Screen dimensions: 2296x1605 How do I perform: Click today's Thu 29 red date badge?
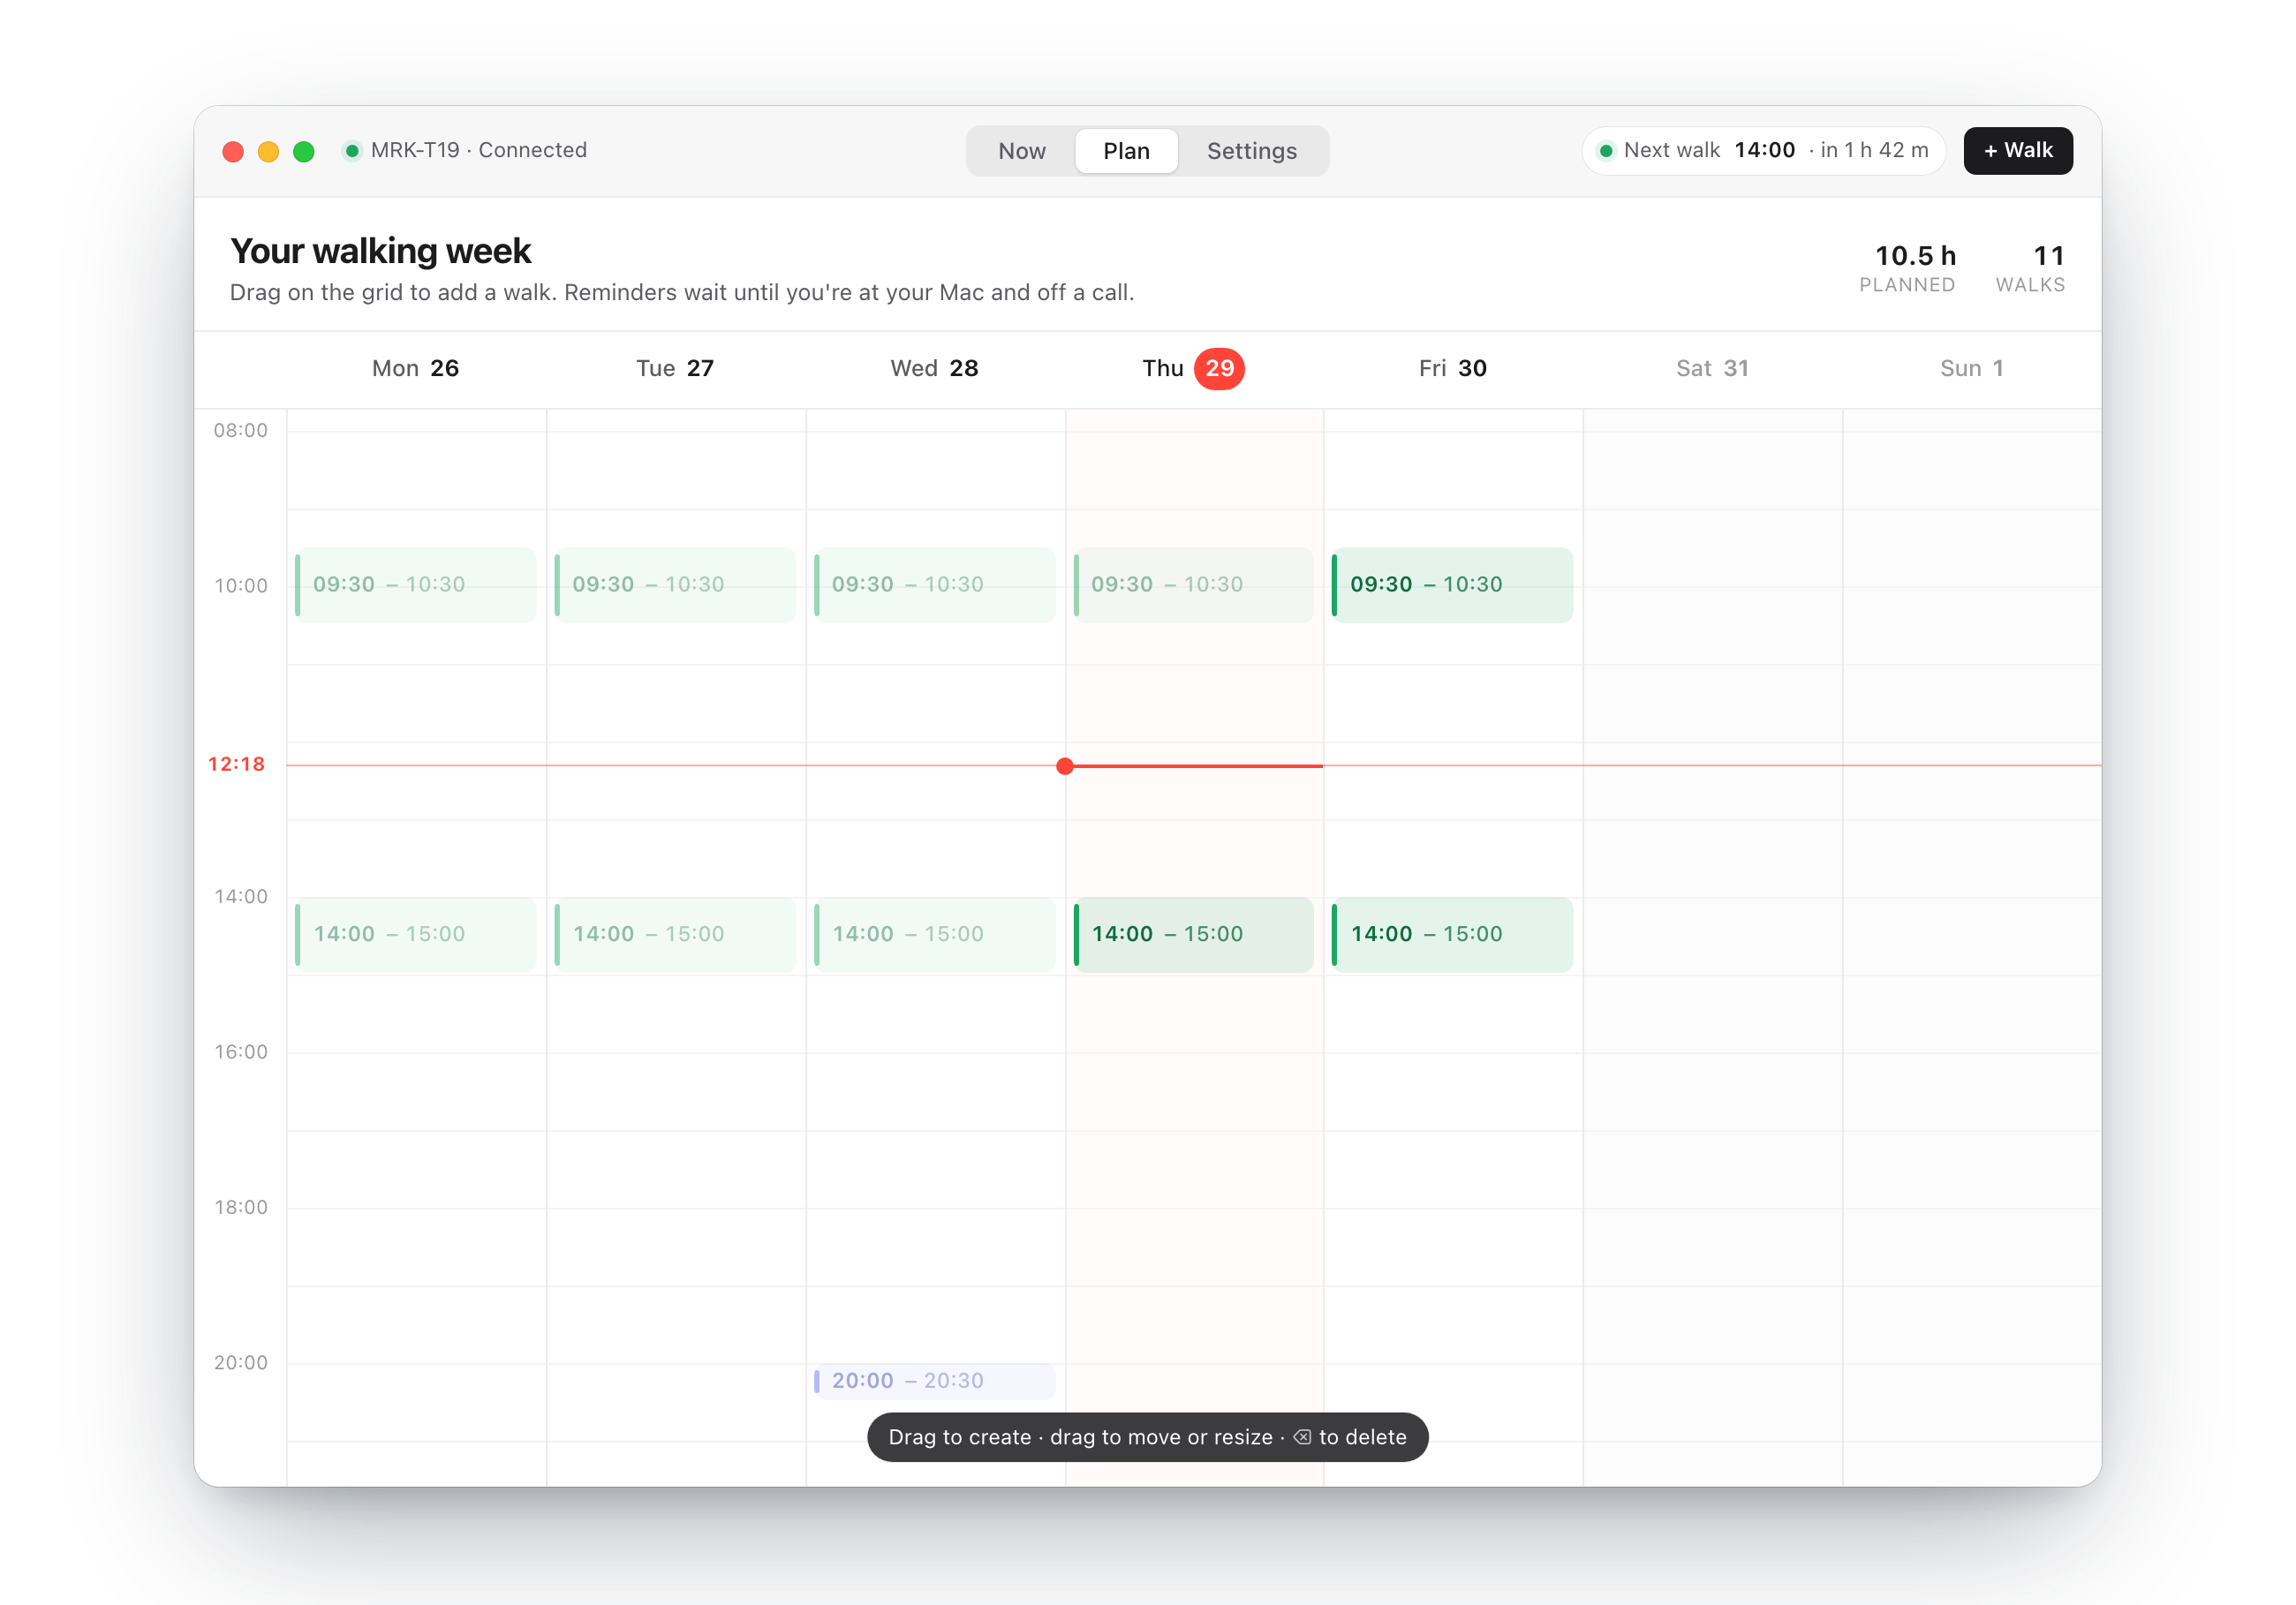(1219, 368)
